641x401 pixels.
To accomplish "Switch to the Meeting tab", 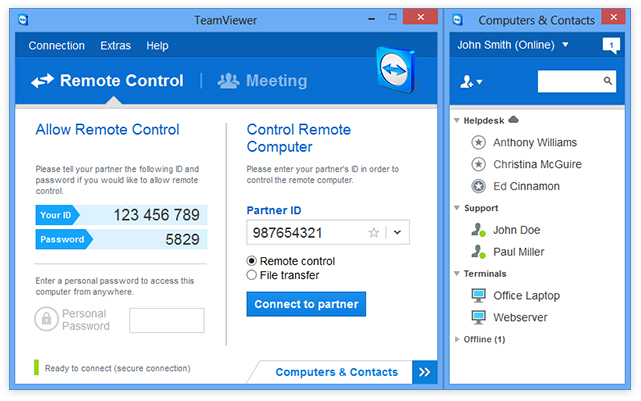I will [x=263, y=81].
